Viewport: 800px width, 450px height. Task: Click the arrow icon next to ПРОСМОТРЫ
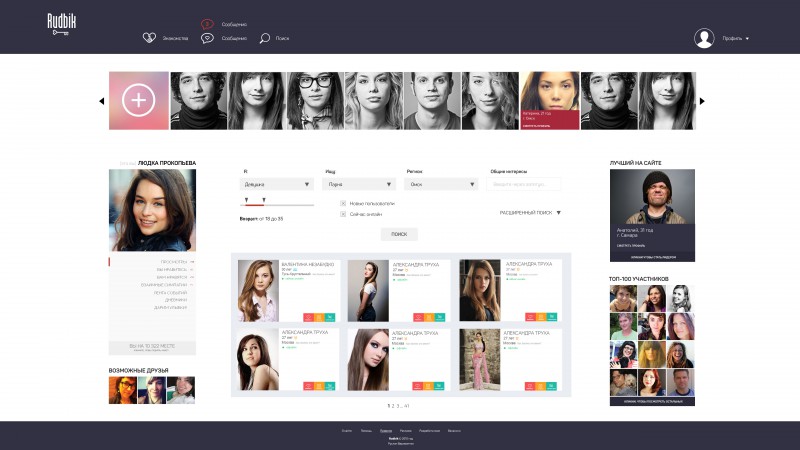click(192, 262)
